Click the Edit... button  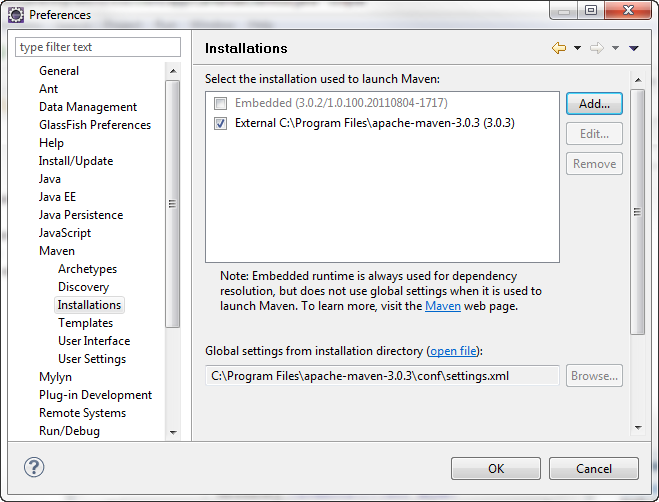594,134
